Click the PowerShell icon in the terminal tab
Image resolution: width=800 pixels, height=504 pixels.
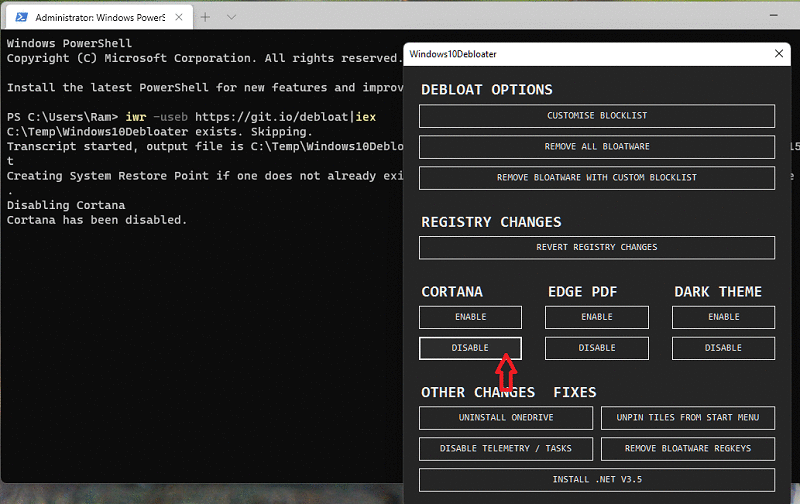pos(20,18)
